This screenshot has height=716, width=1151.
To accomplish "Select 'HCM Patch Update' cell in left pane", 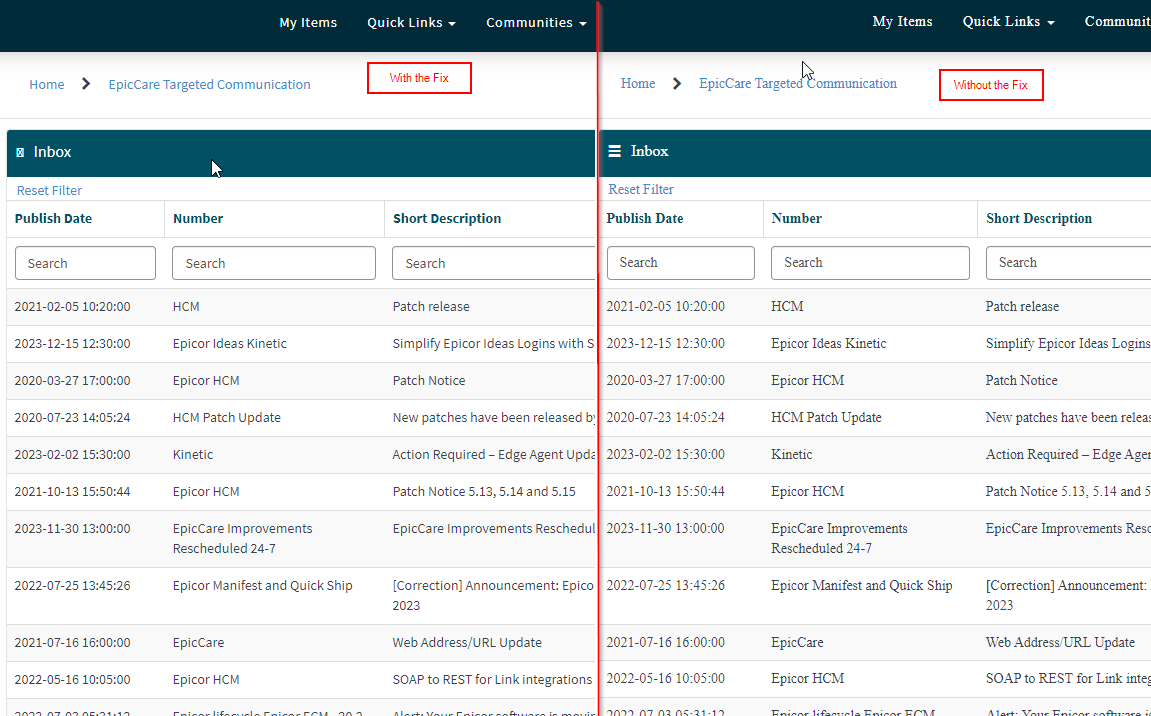I will (x=227, y=417).
